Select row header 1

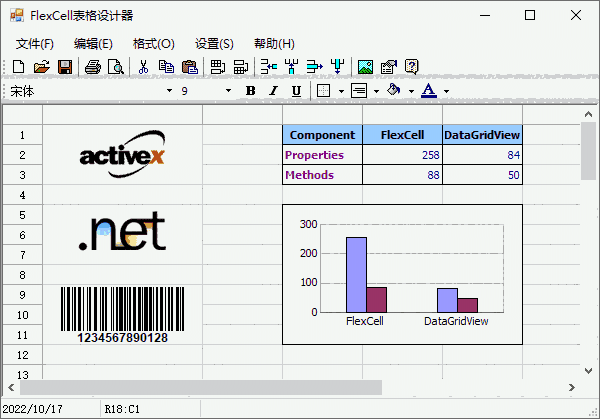[23, 135]
